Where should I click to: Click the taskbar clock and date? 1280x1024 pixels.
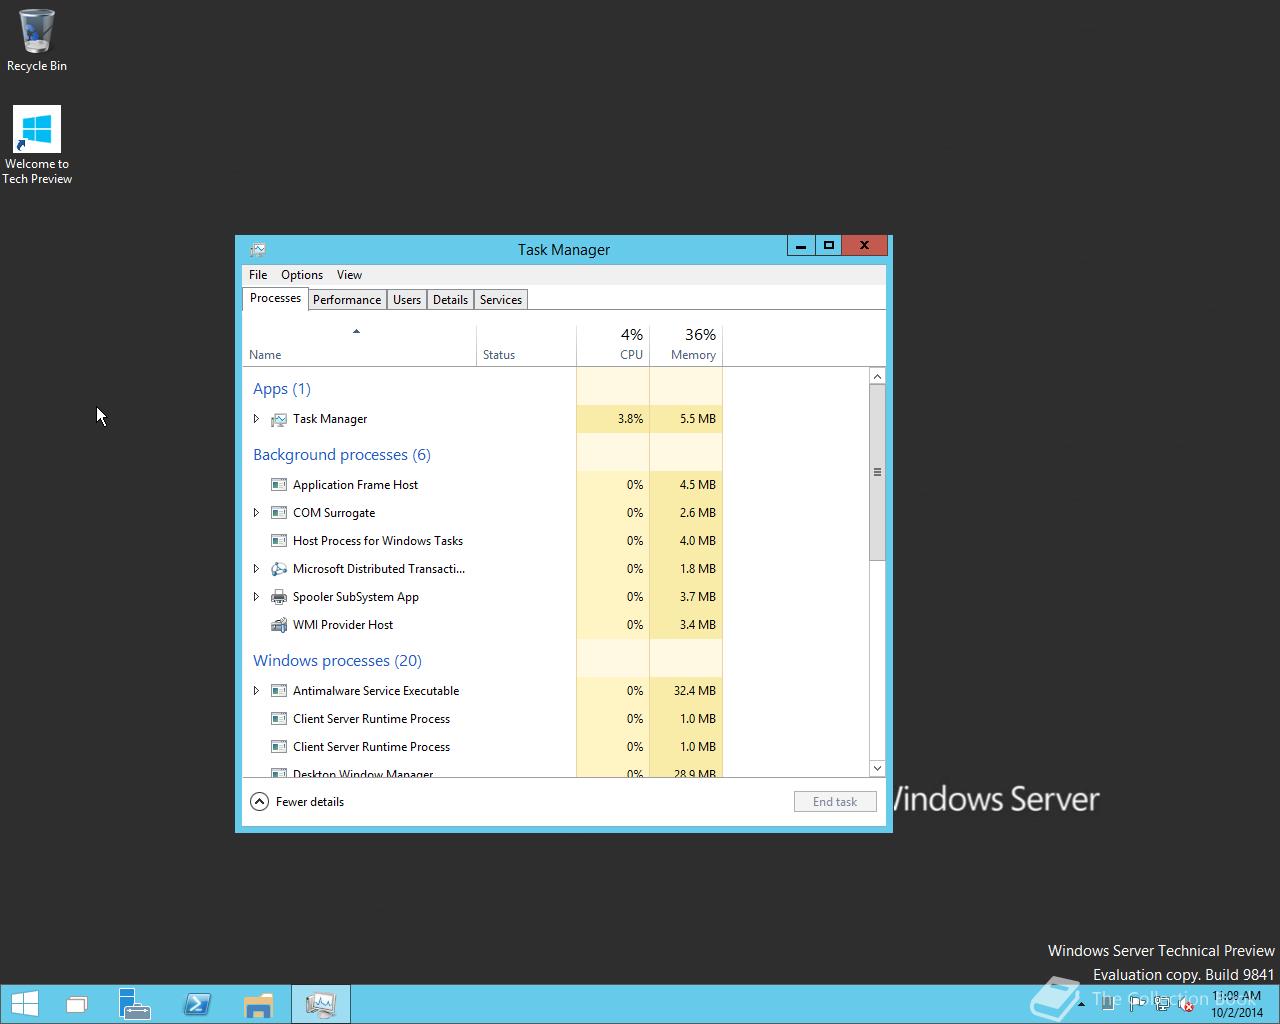(x=1237, y=1004)
